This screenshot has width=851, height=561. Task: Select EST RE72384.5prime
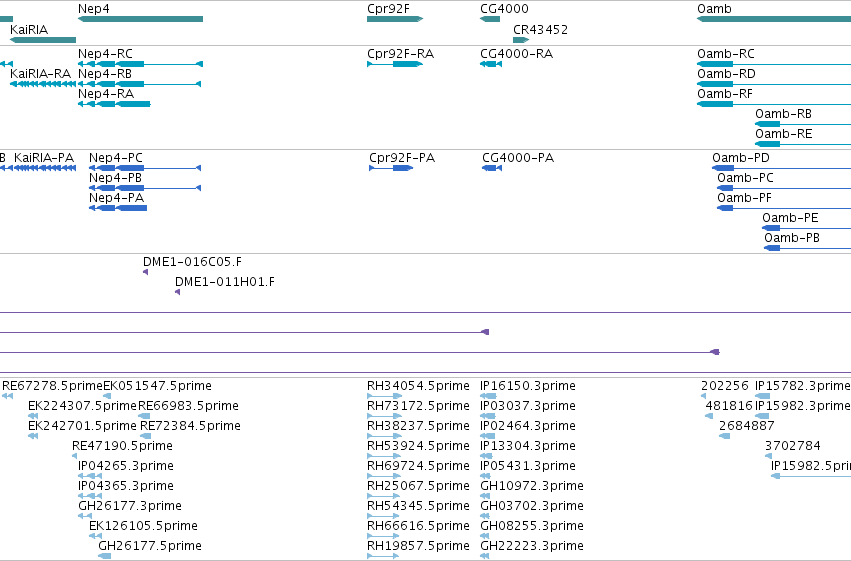[x=145, y=436]
